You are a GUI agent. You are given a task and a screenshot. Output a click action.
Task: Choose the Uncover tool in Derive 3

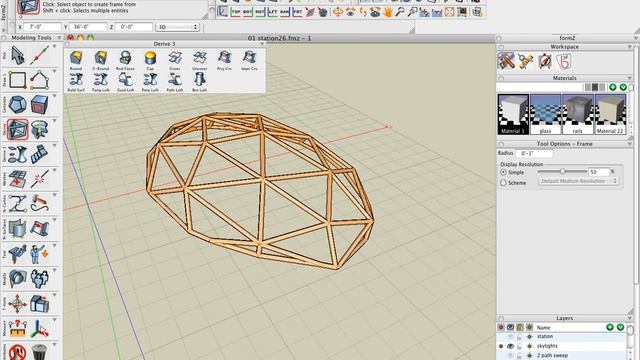coord(200,60)
